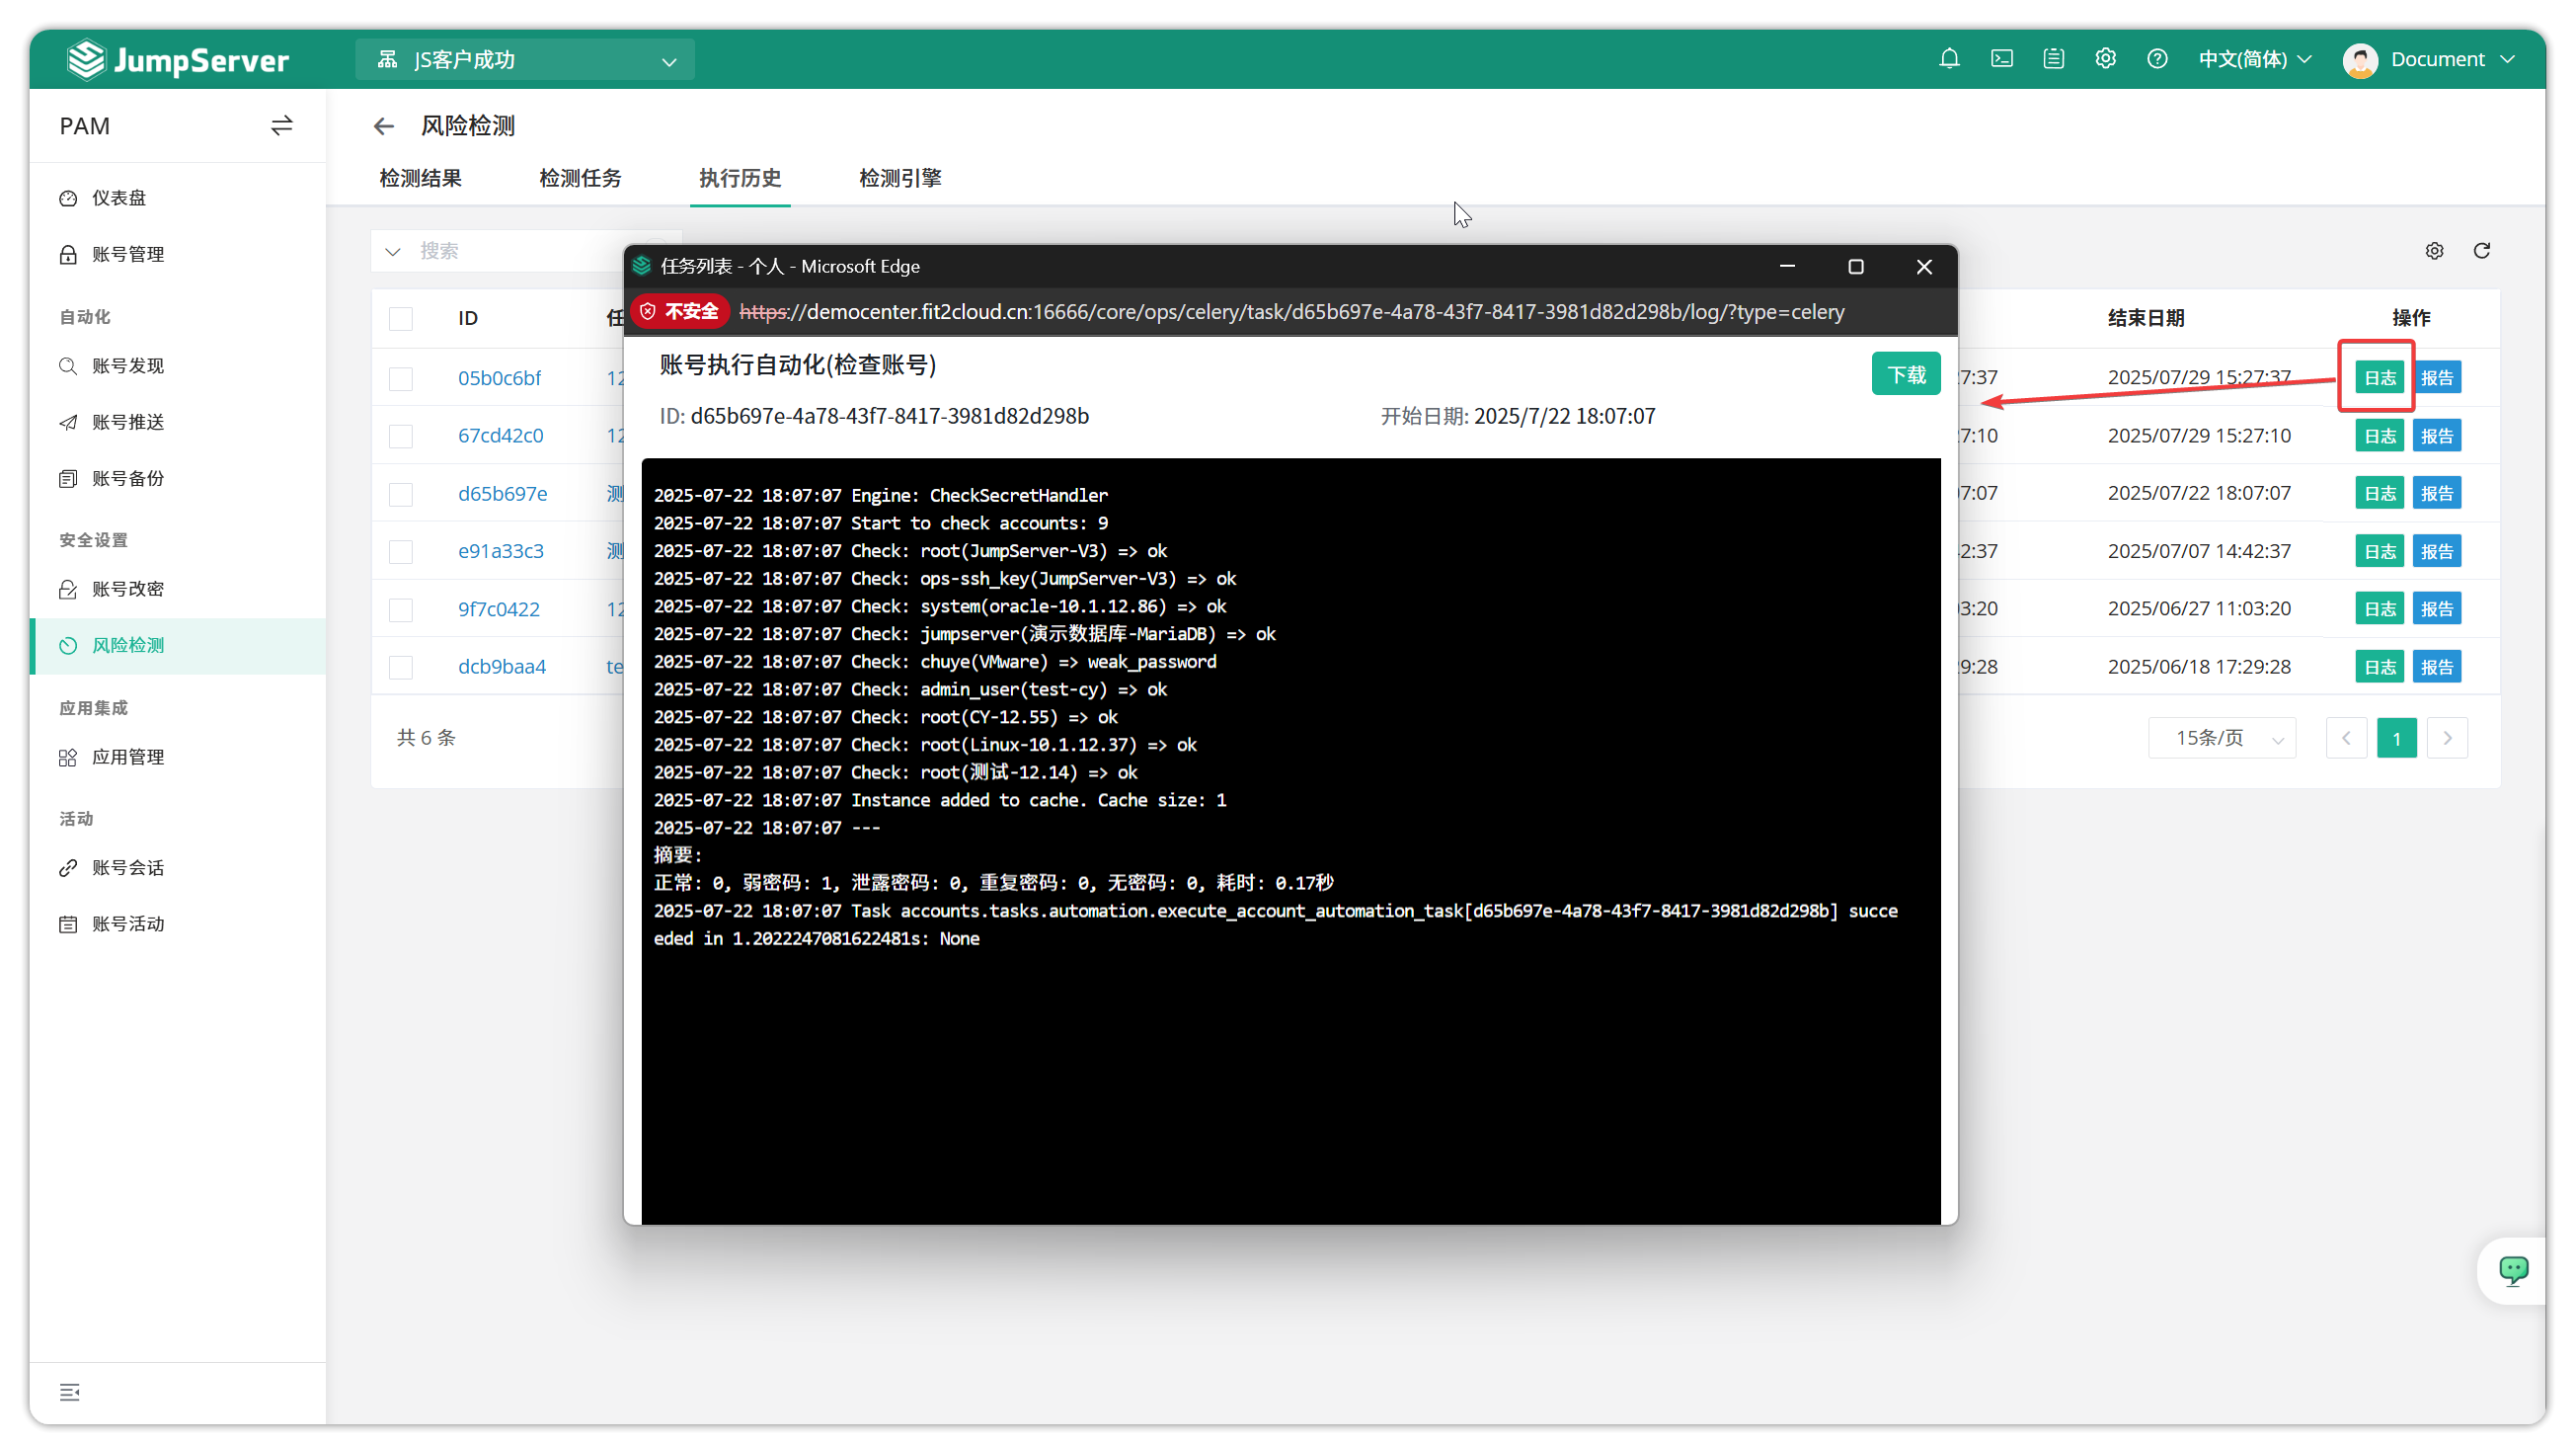This screenshot has width=2576, height=1444.
Task: Click 报告 button for row d65b697e
Action: tap(2437, 493)
